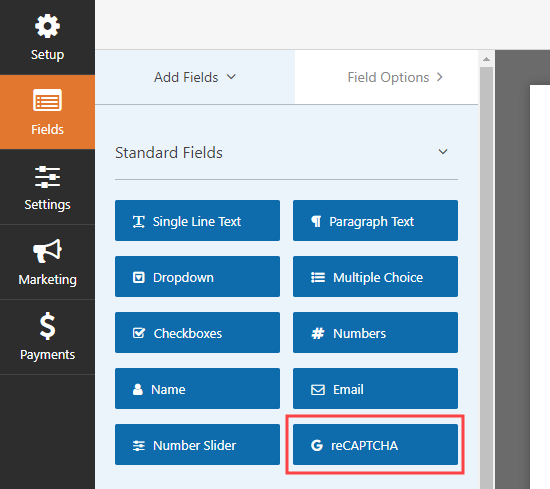Add a Multiple Choice field
Image resolution: width=550 pixels, height=489 pixels.
click(x=375, y=276)
